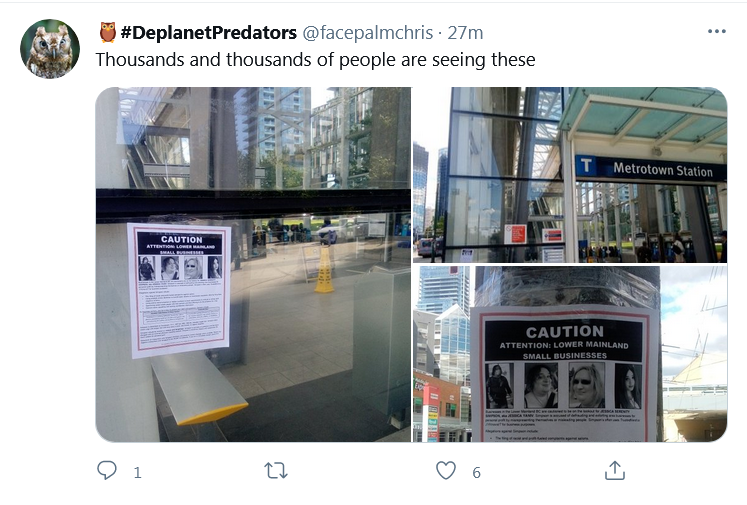Open the tweet via the 27m timestamp
The height and width of the screenshot is (505, 747).
[x=465, y=32]
